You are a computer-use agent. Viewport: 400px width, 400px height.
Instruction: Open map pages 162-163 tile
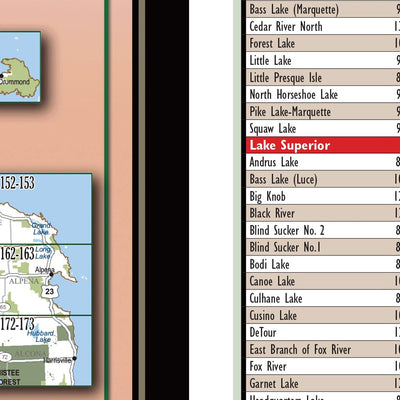click(x=46, y=280)
